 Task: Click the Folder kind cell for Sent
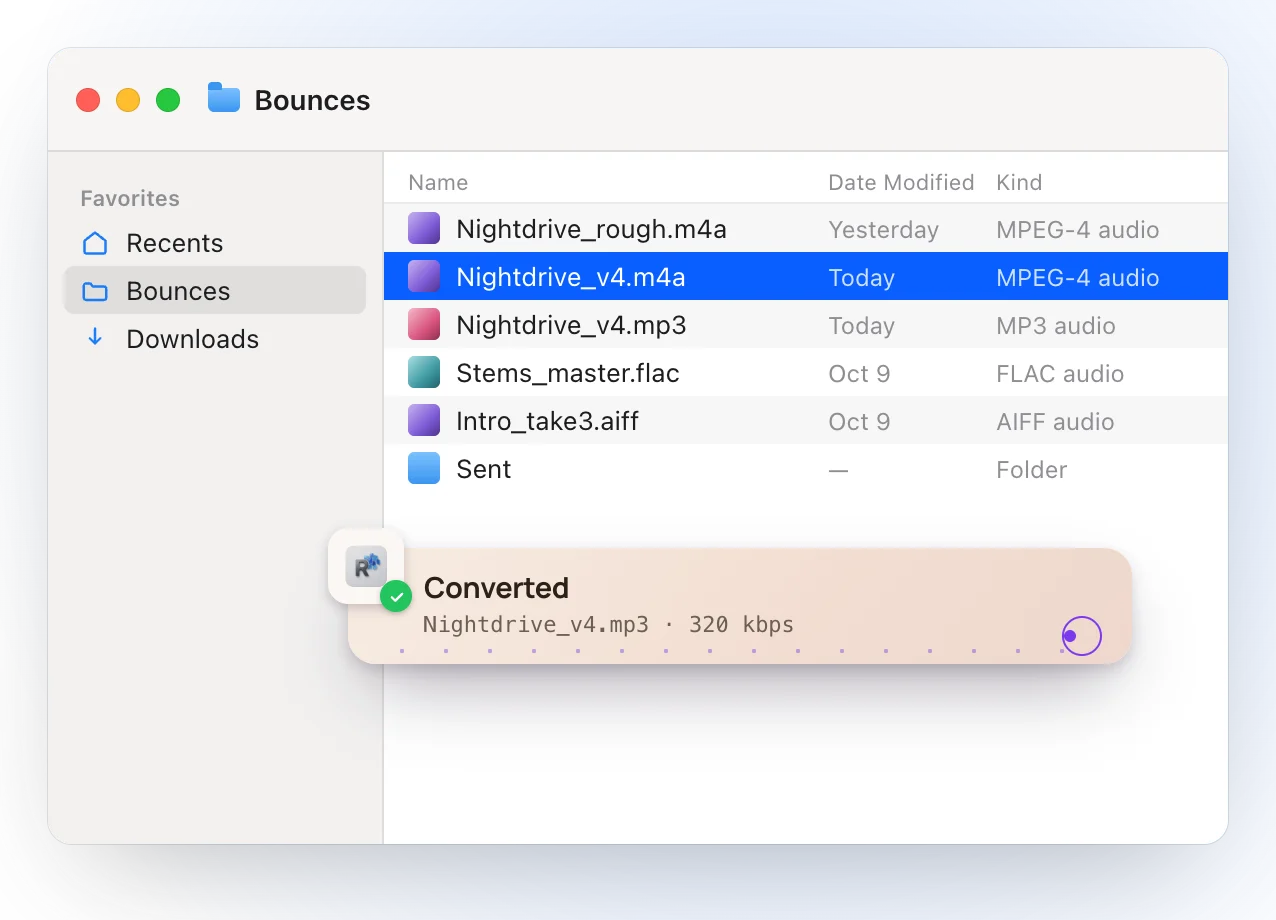(1032, 470)
